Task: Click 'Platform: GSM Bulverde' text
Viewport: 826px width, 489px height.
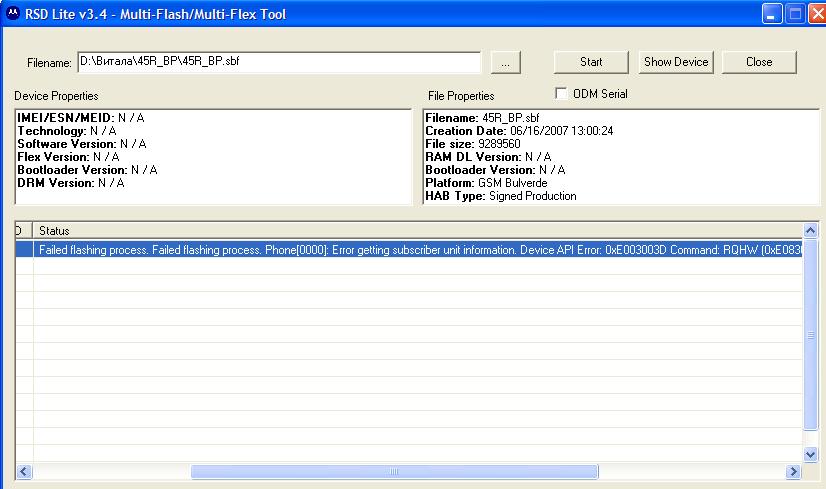Action: point(486,183)
